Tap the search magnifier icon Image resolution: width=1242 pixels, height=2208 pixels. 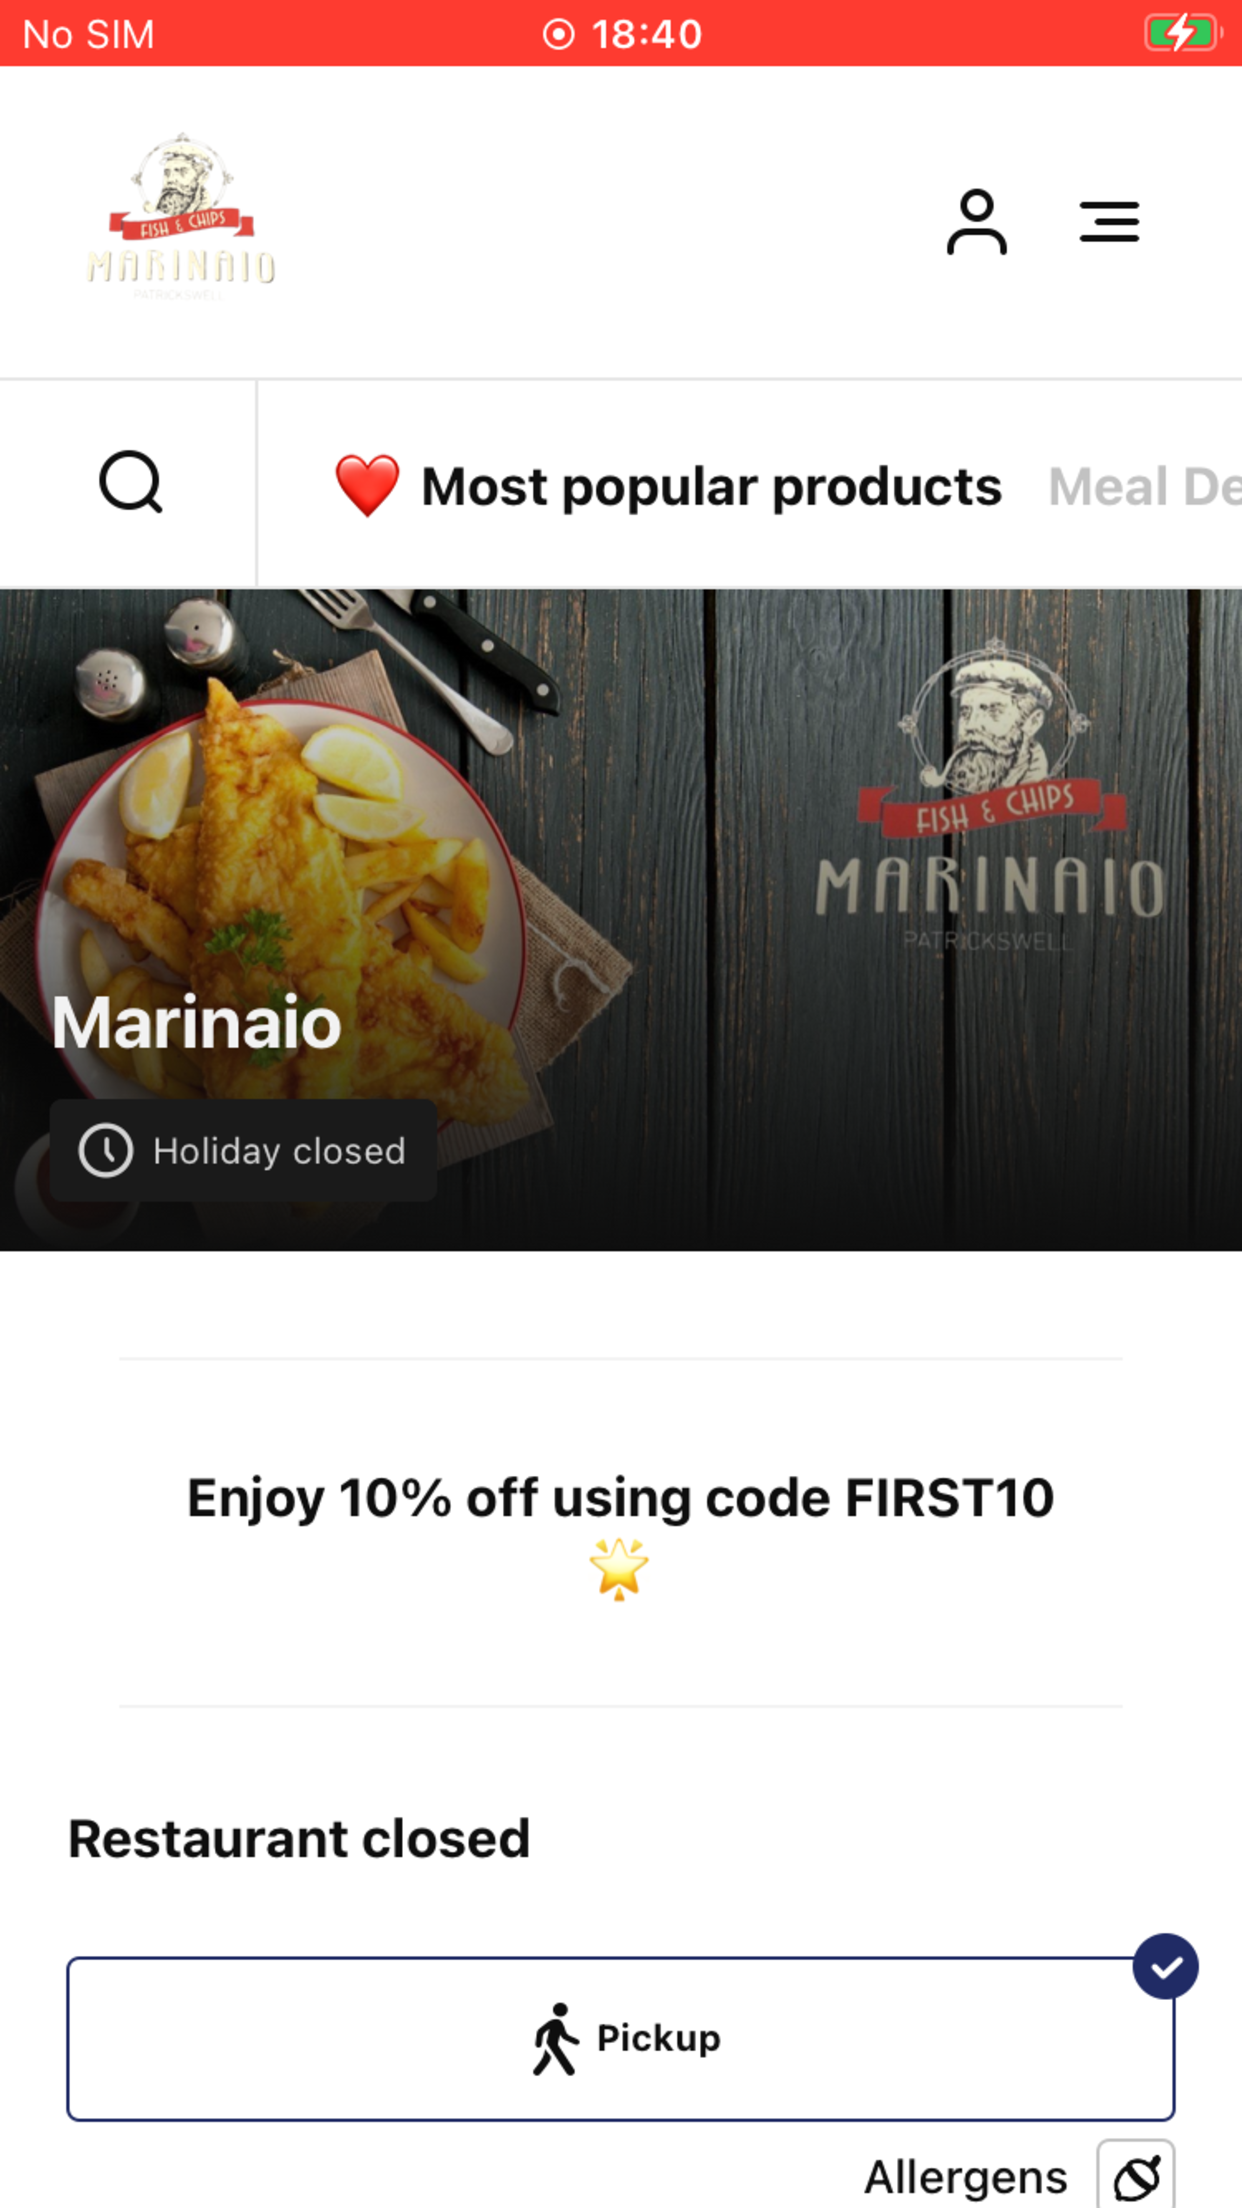pos(130,483)
